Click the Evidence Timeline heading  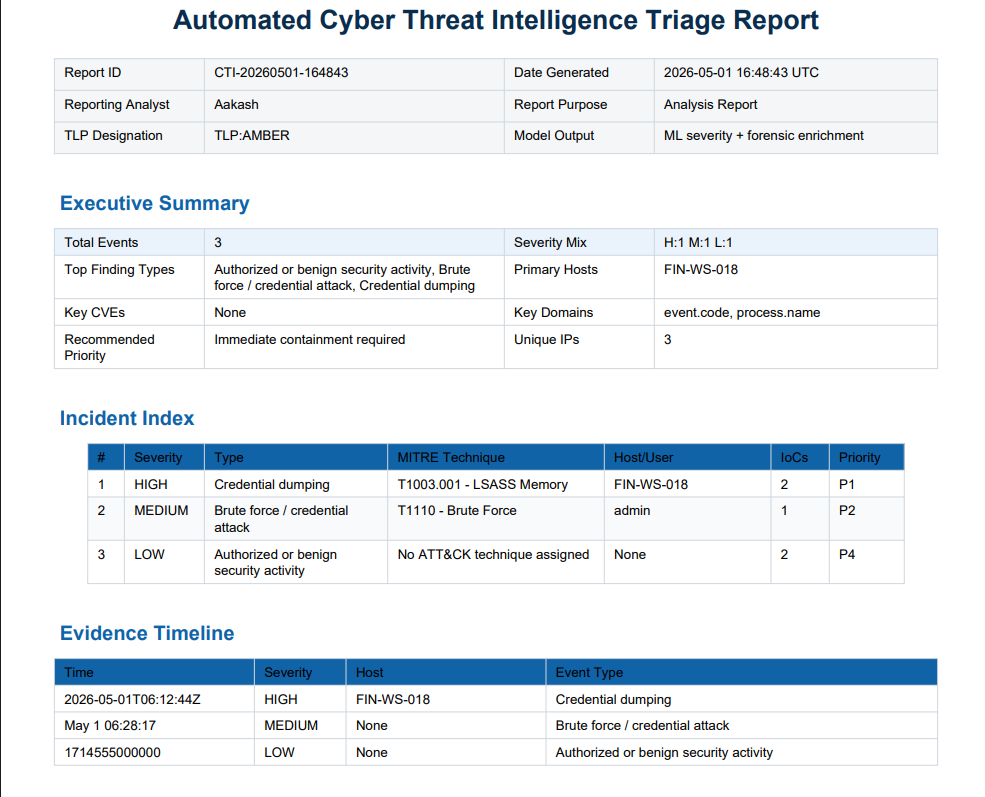pos(147,633)
